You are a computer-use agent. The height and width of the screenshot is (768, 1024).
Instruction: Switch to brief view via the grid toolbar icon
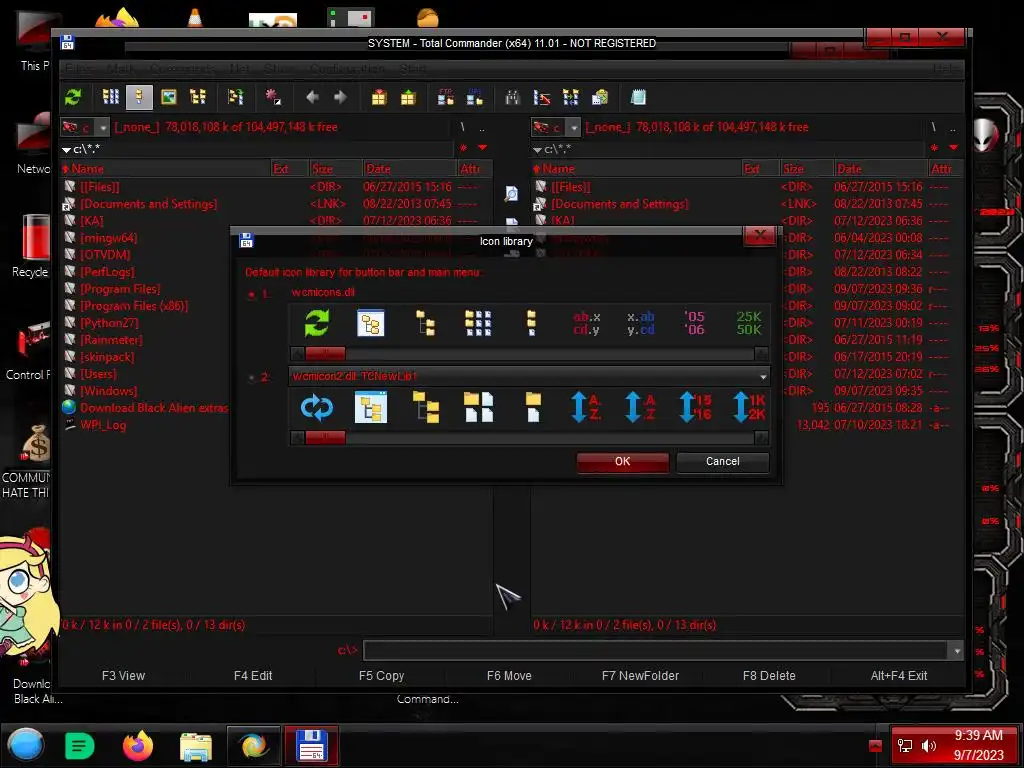click(x=110, y=97)
